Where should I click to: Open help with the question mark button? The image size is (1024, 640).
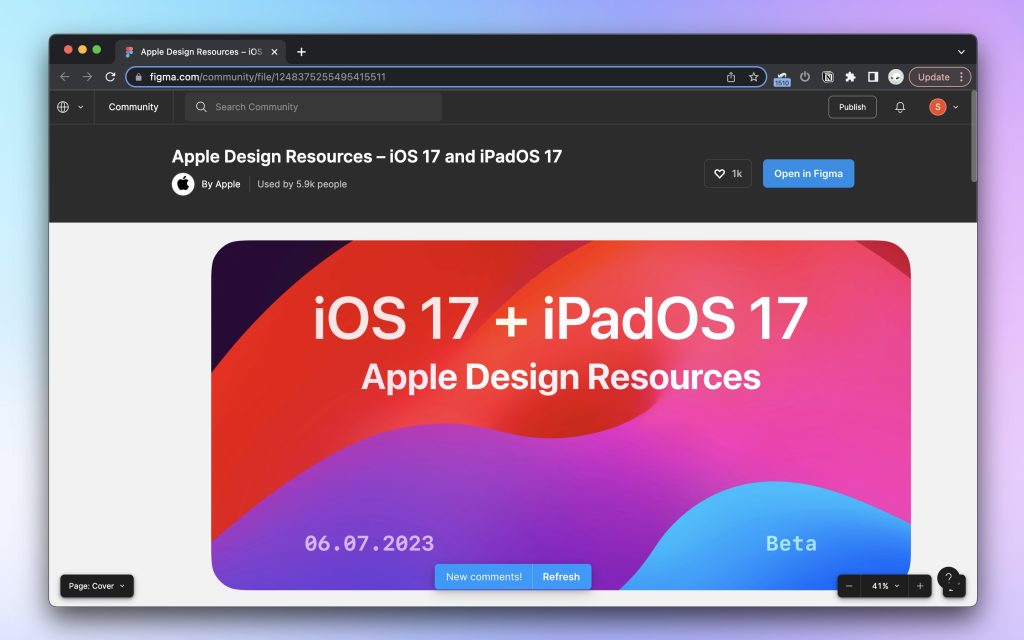point(949,578)
